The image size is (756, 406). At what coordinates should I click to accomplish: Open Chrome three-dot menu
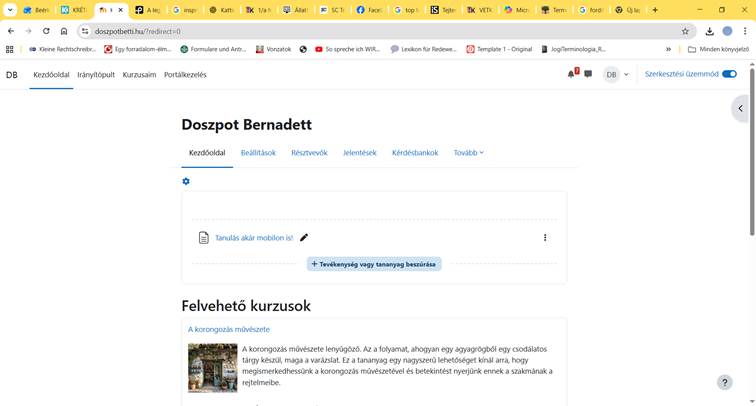tap(745, 31)
